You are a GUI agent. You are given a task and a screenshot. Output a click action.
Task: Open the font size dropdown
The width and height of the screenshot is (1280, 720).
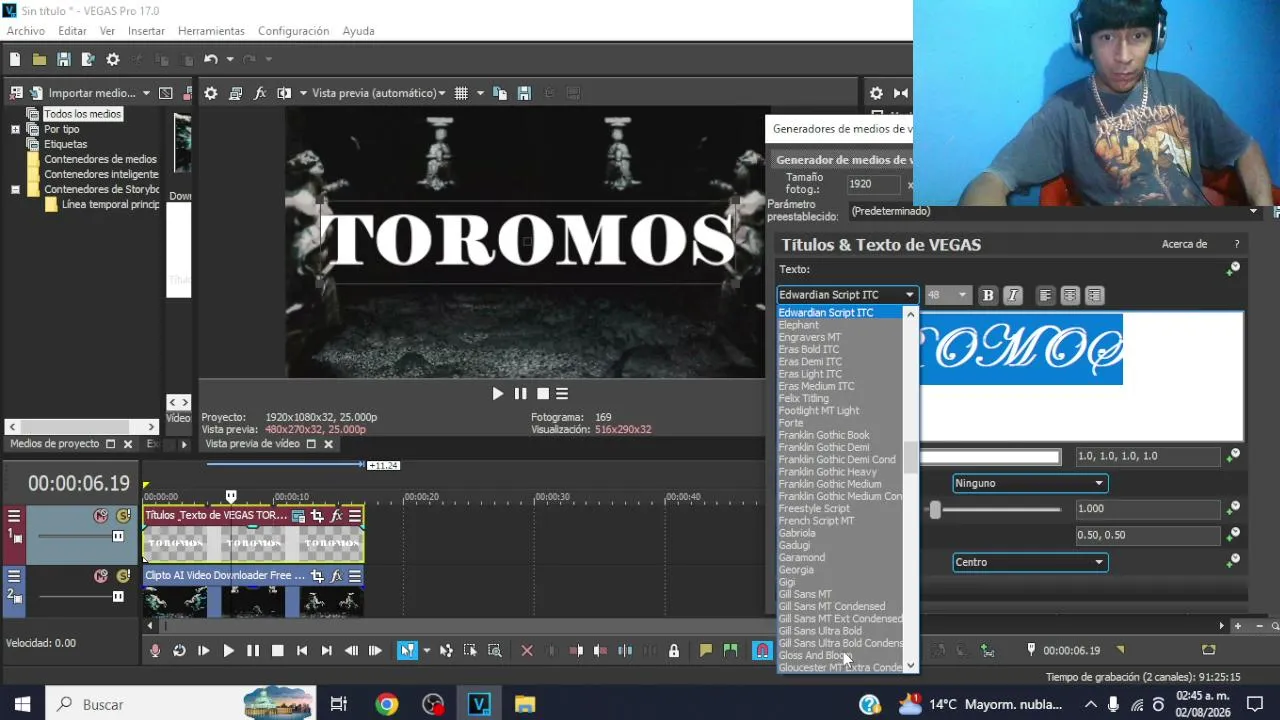[x=947, y=295]
